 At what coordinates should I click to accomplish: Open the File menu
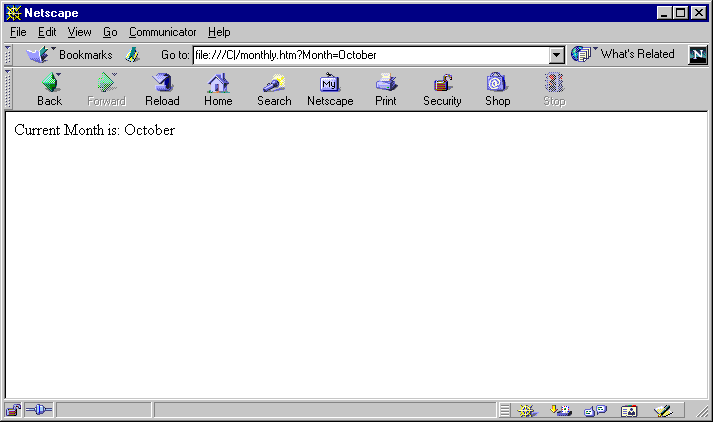pos(18,32)
